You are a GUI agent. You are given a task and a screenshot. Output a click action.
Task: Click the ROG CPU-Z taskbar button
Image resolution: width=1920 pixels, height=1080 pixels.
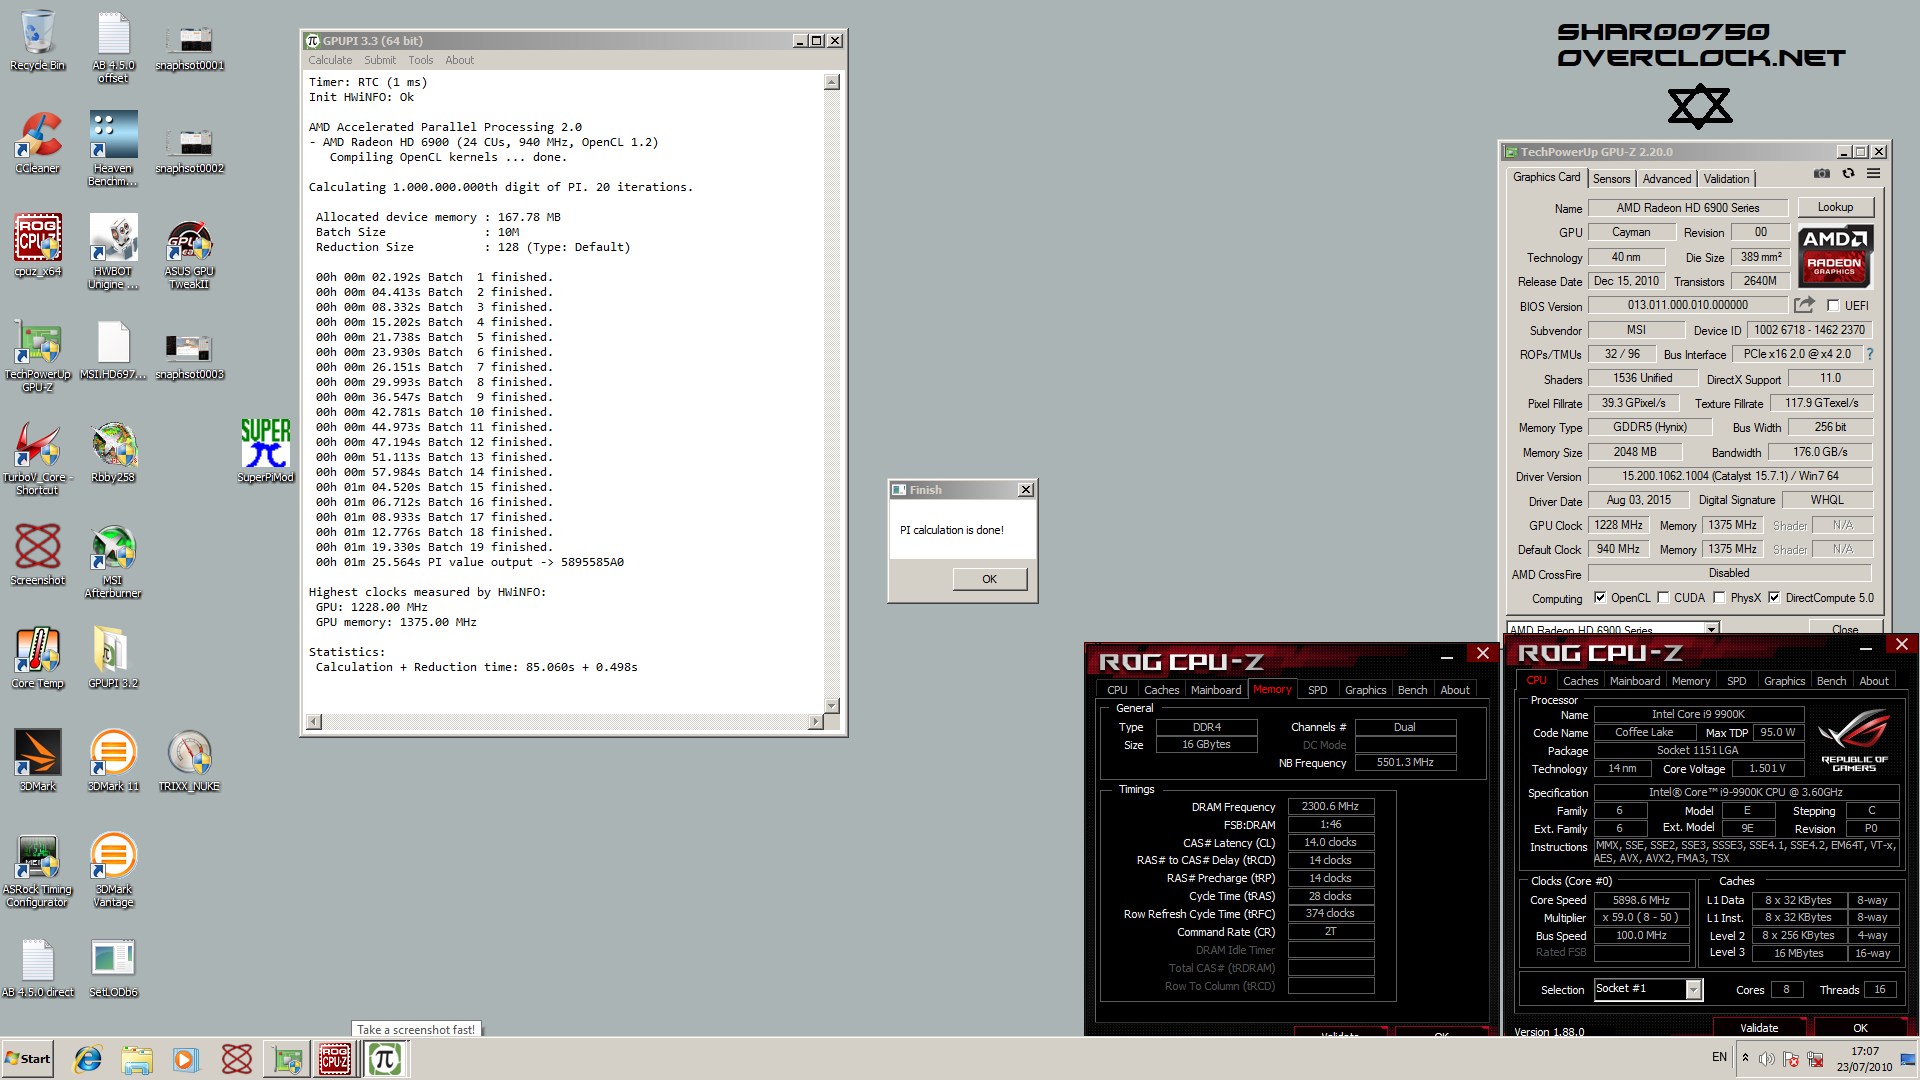pos(335,1059)
